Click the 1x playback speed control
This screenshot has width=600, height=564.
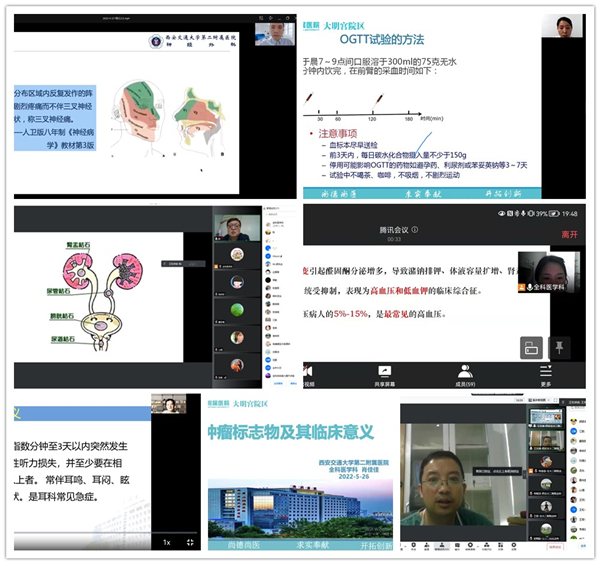tap(167, 542)
